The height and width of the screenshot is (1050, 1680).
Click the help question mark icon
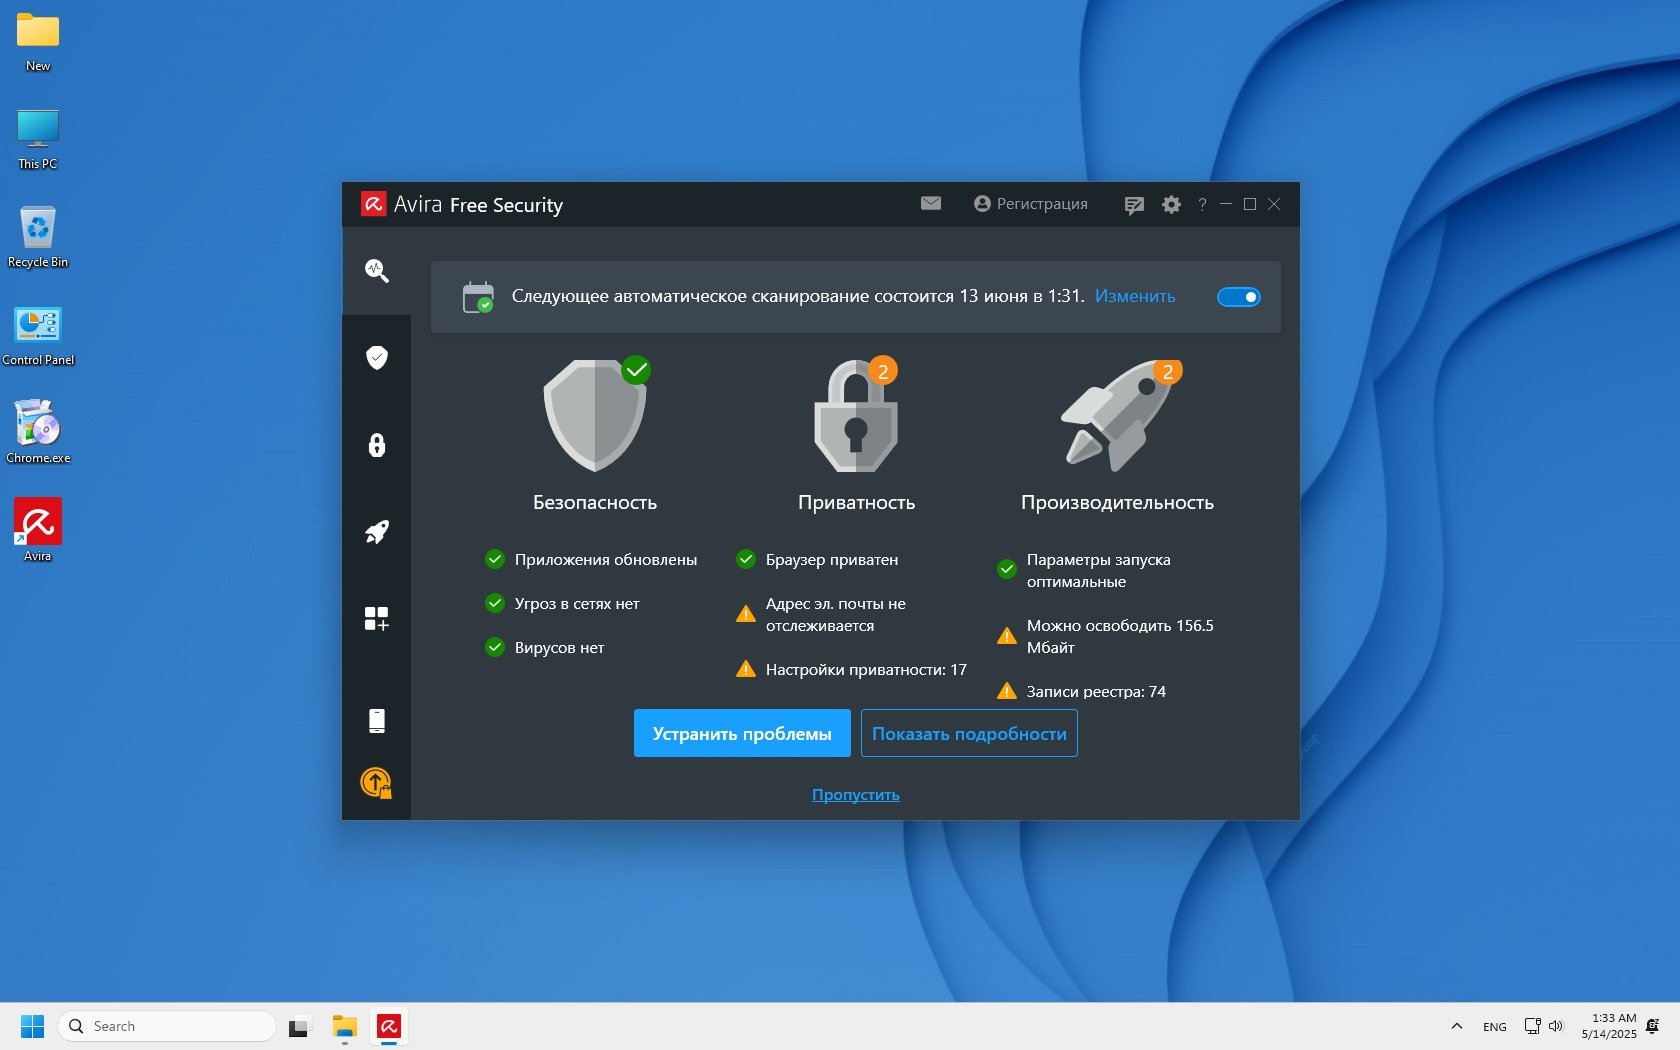click(x=1202, y=205)
